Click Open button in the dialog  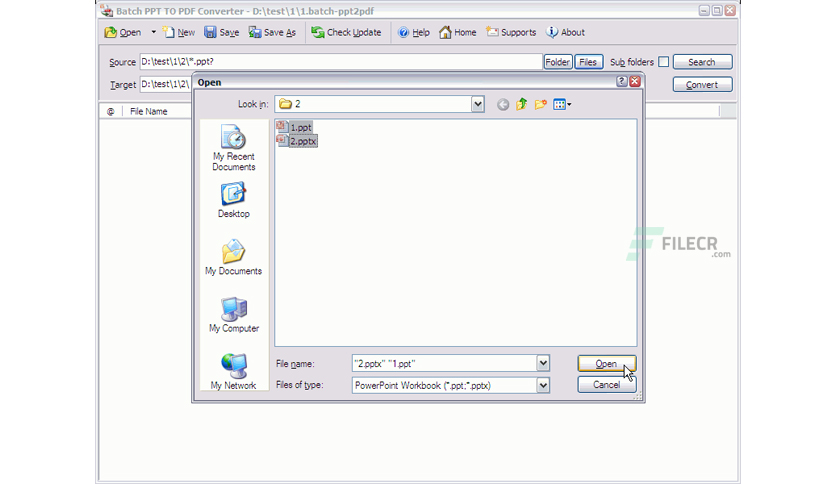(607, 364)
